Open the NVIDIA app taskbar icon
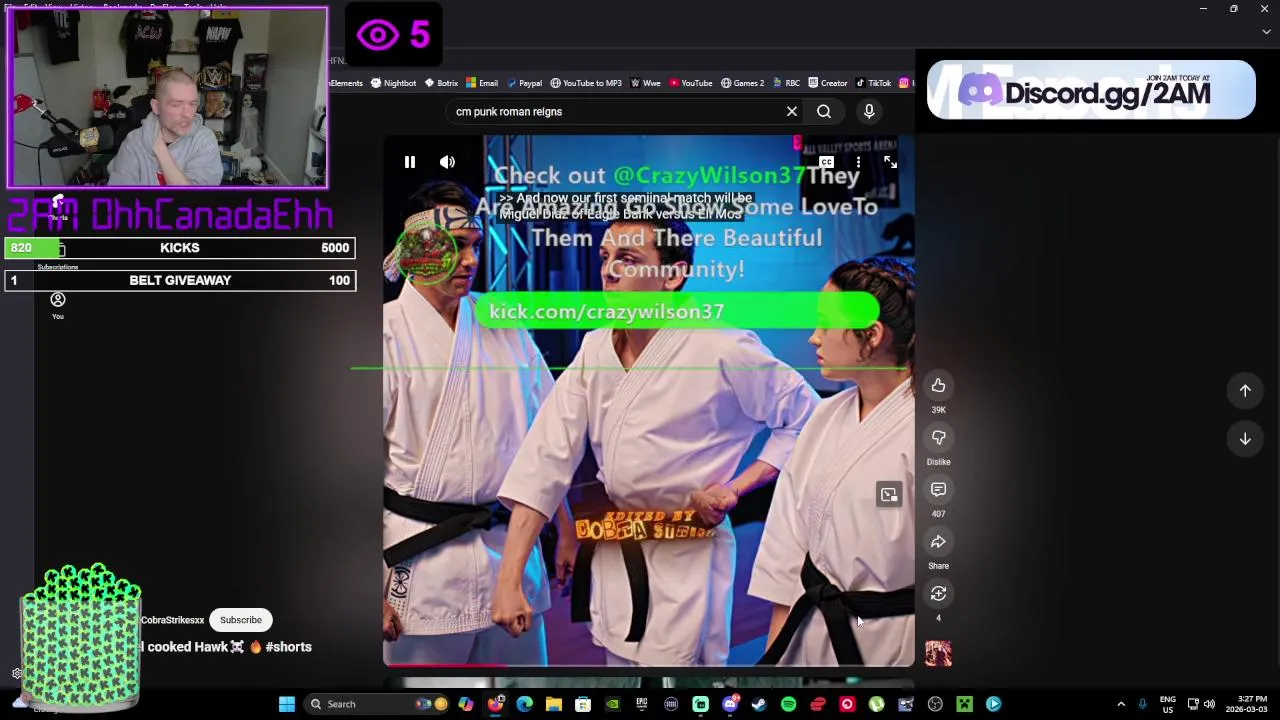This screenshot has width=1280, height=720. (x=612, y=704)
